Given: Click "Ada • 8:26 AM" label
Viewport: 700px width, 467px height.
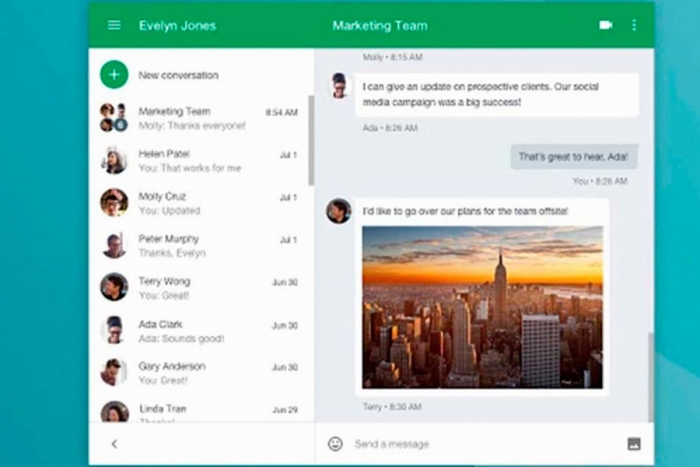Looking at the screenshot, I should pyautogui.click(x=390, y=128).
